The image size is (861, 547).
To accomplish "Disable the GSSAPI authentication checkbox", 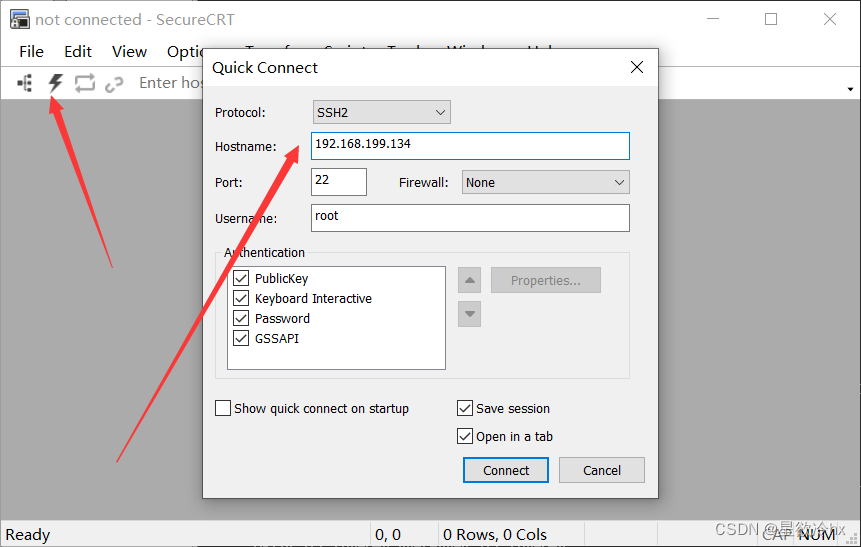I will [241, 338].
